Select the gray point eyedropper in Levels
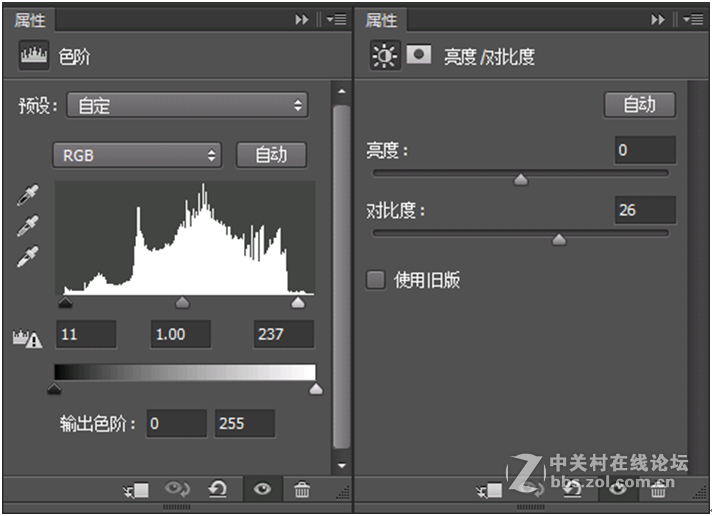Screen dimensions: 712x516 coord(28,226)
